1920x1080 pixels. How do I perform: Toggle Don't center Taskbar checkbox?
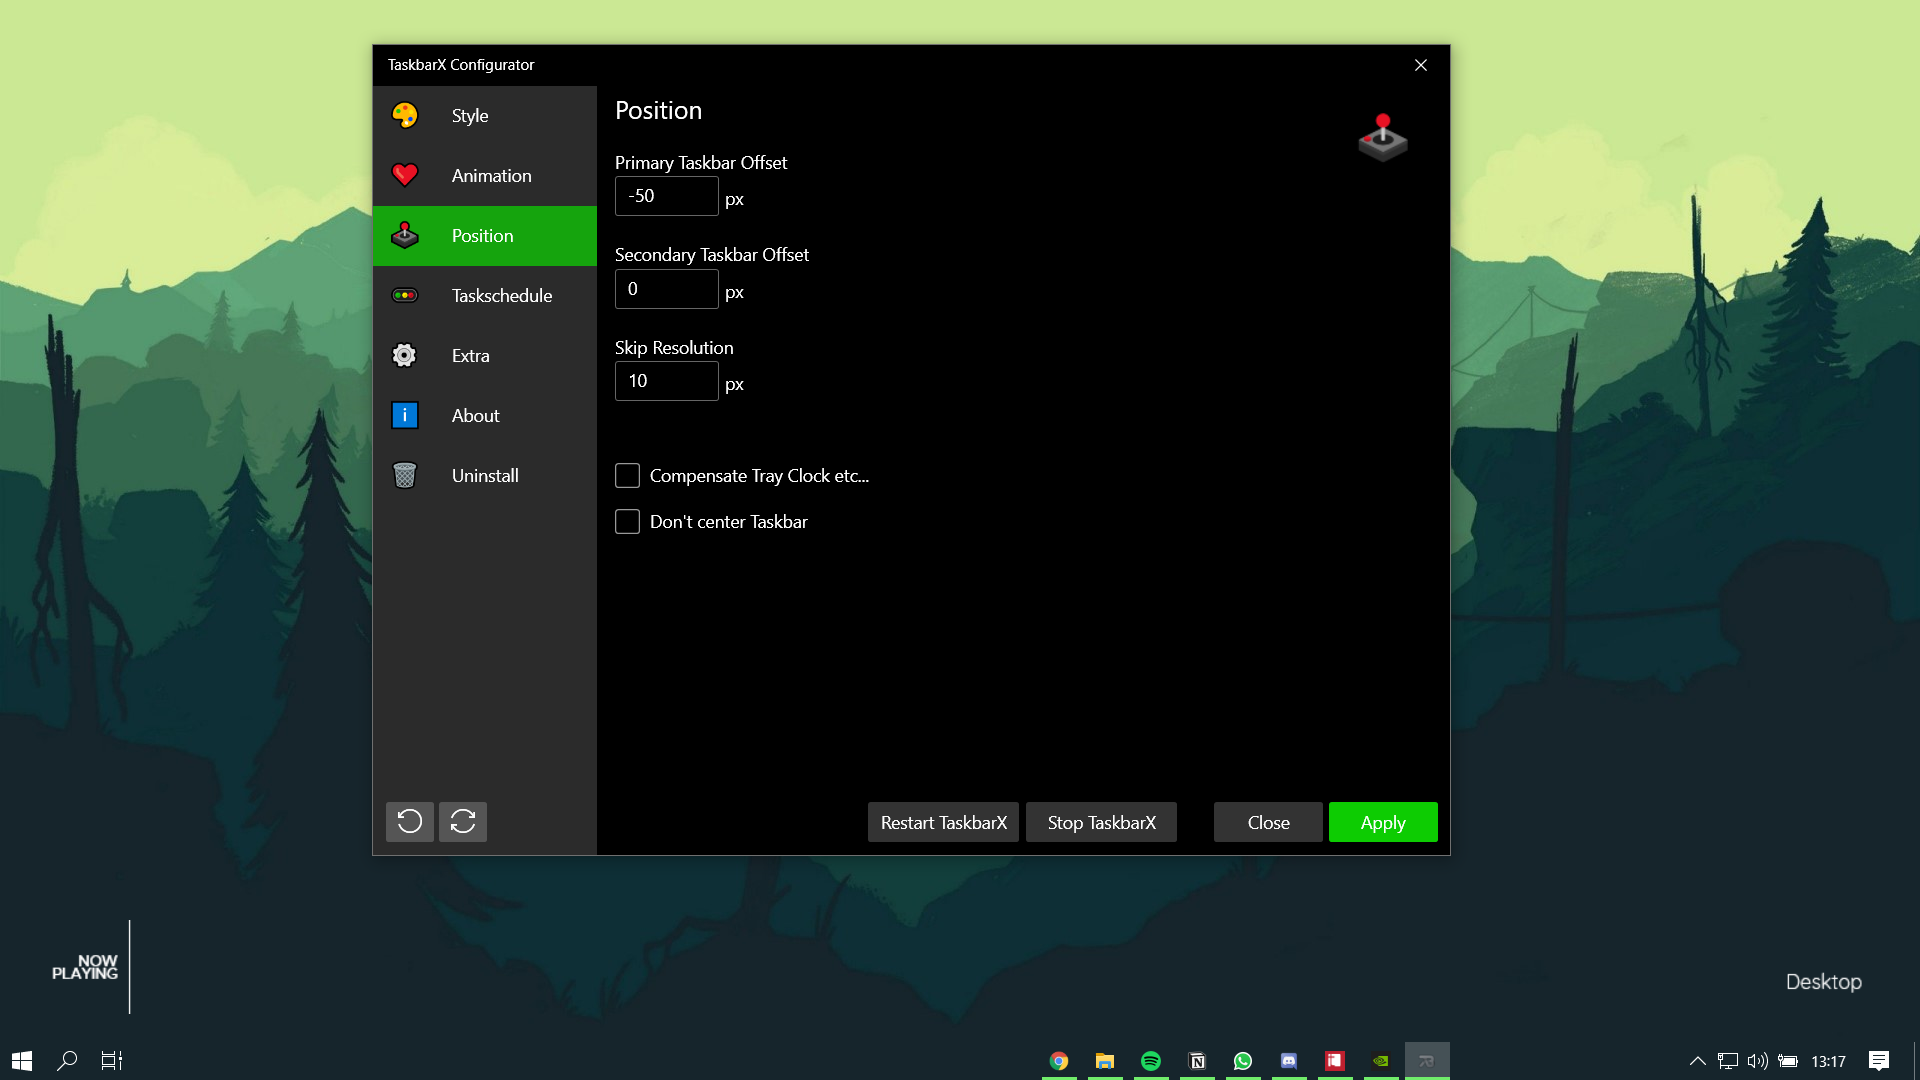coord(627,522)
